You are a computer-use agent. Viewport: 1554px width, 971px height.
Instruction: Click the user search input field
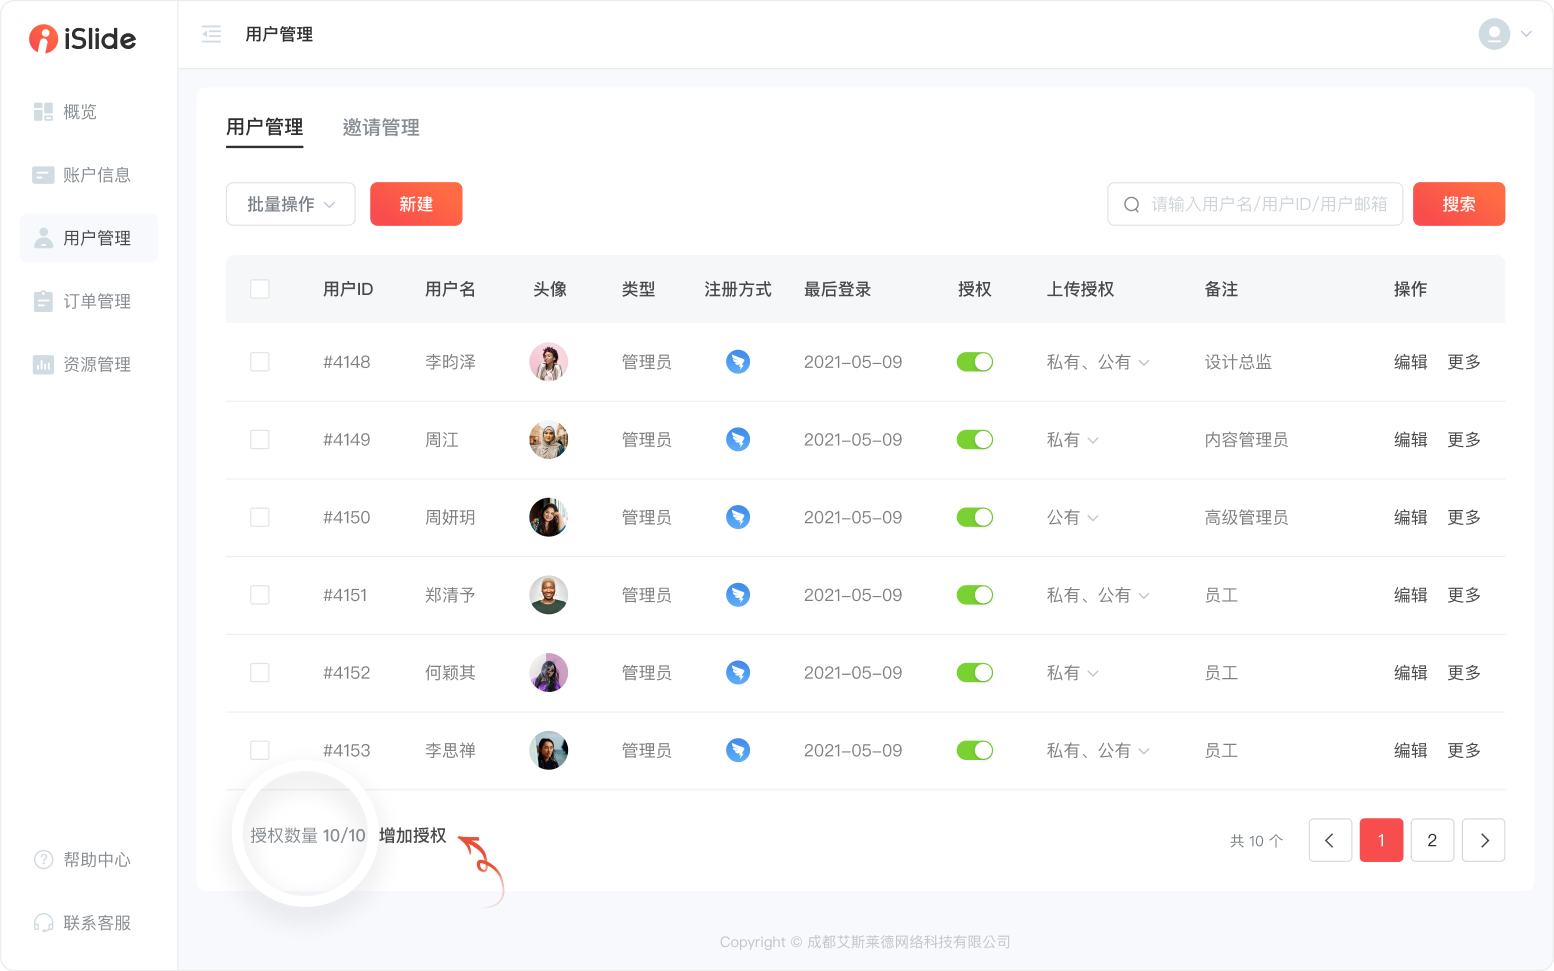click(x=1267, y=204)
